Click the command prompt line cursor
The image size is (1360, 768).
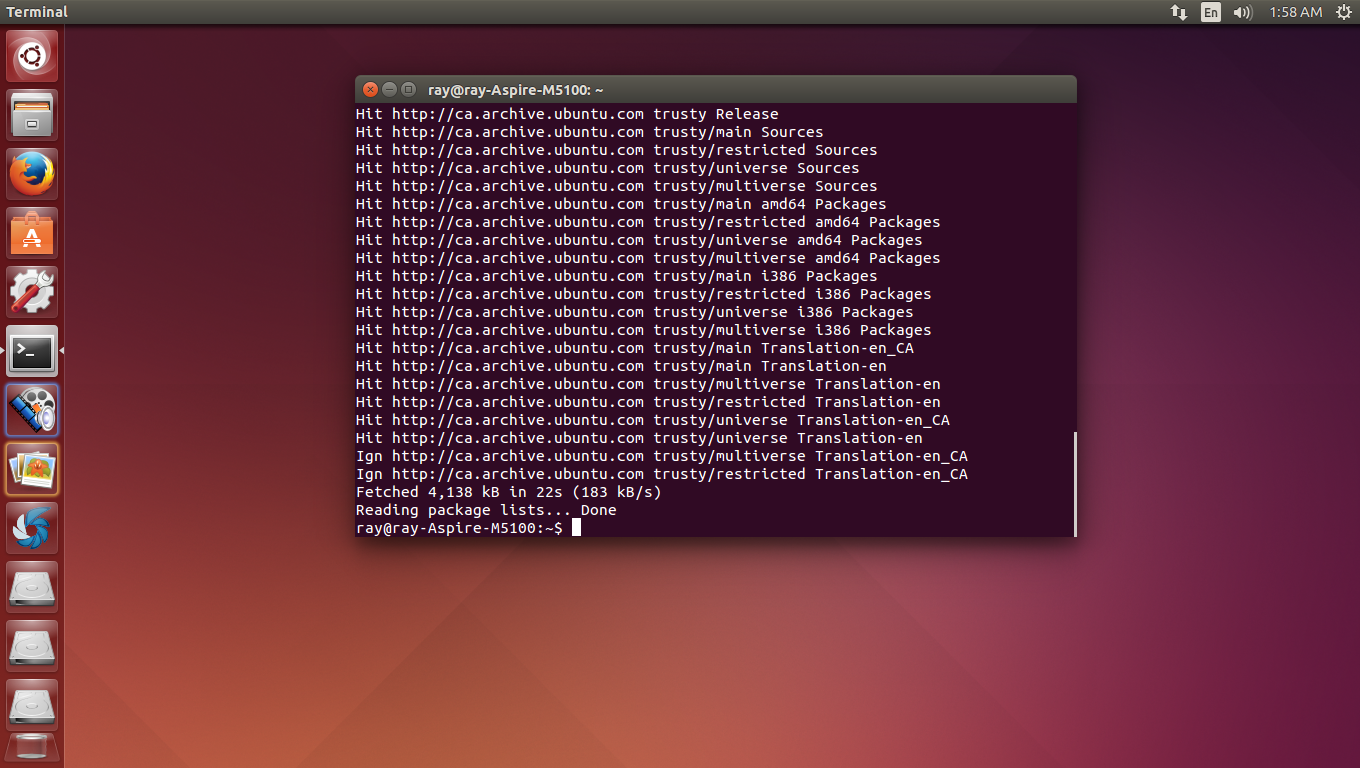576,528
